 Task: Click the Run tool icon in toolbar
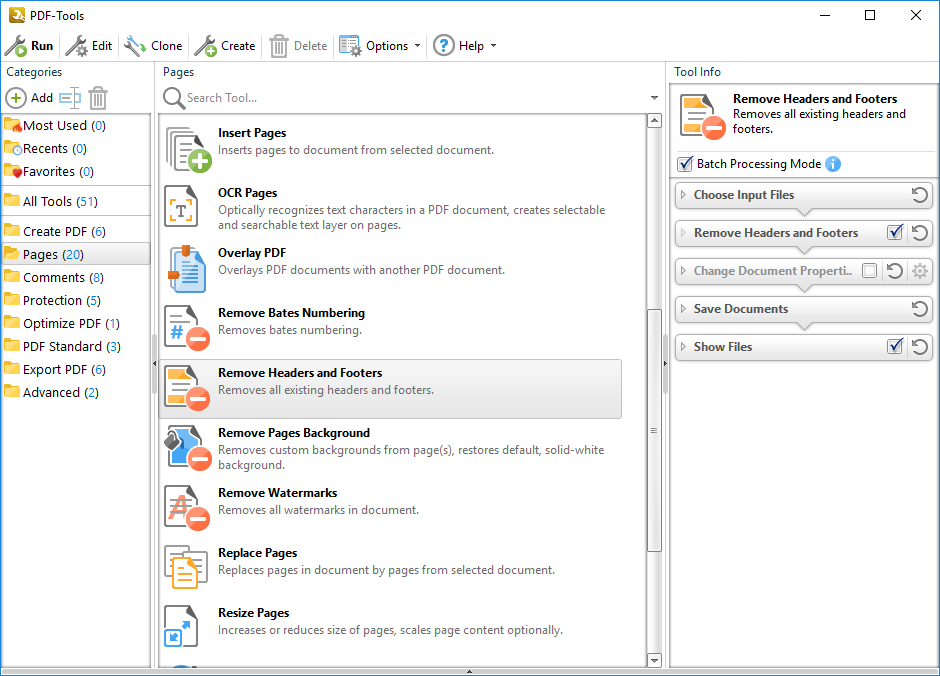[16, 46]
